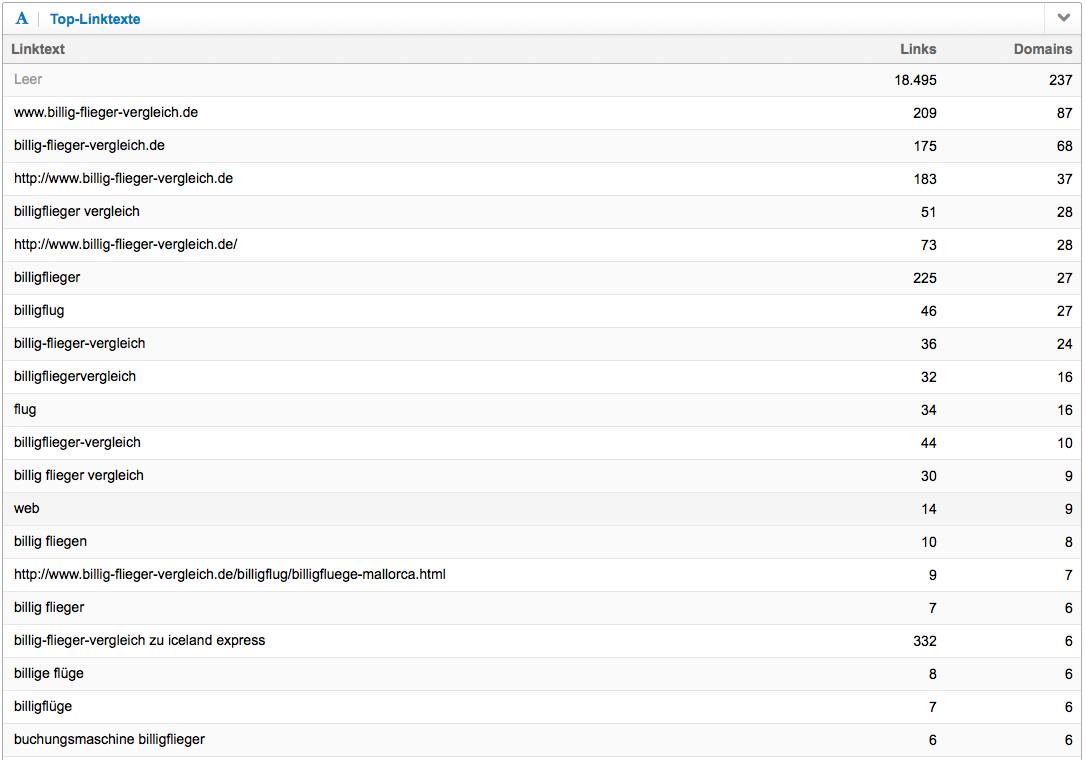Image resolution: width=1086 pixels, height=760 pixels.
Task: Click the anchor text 'A' icon
Action: click(x=22, y=19)
